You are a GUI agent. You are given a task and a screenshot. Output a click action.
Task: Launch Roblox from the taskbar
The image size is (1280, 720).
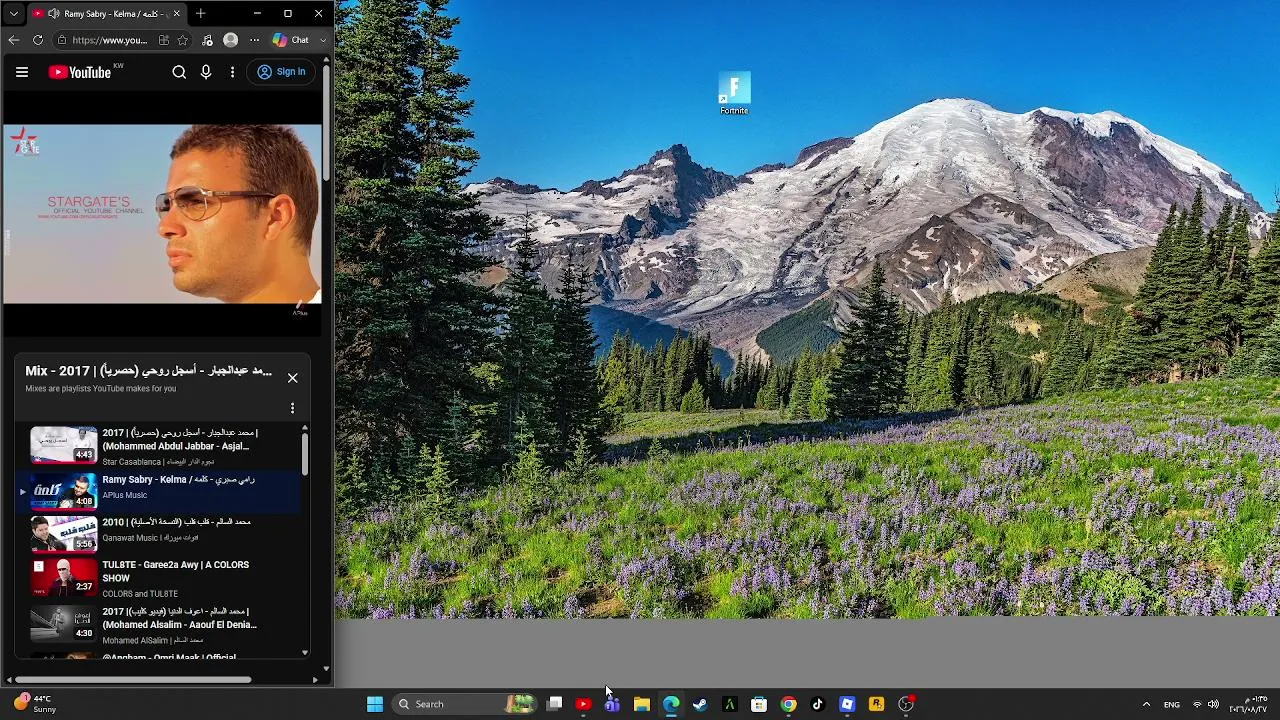pos(847,704)
